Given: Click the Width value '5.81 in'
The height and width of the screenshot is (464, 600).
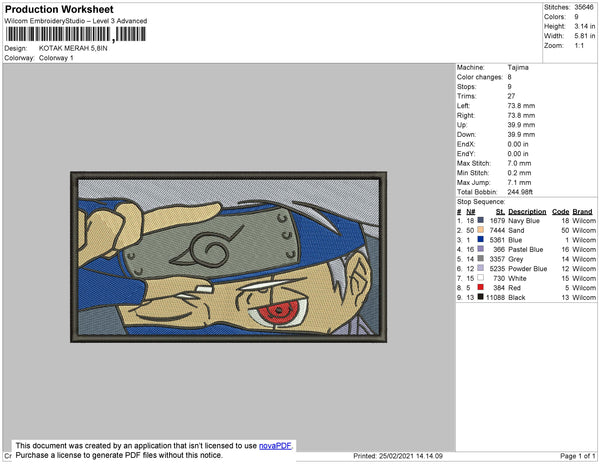Looking at the screenshot, I should click(x=584, y=36).
